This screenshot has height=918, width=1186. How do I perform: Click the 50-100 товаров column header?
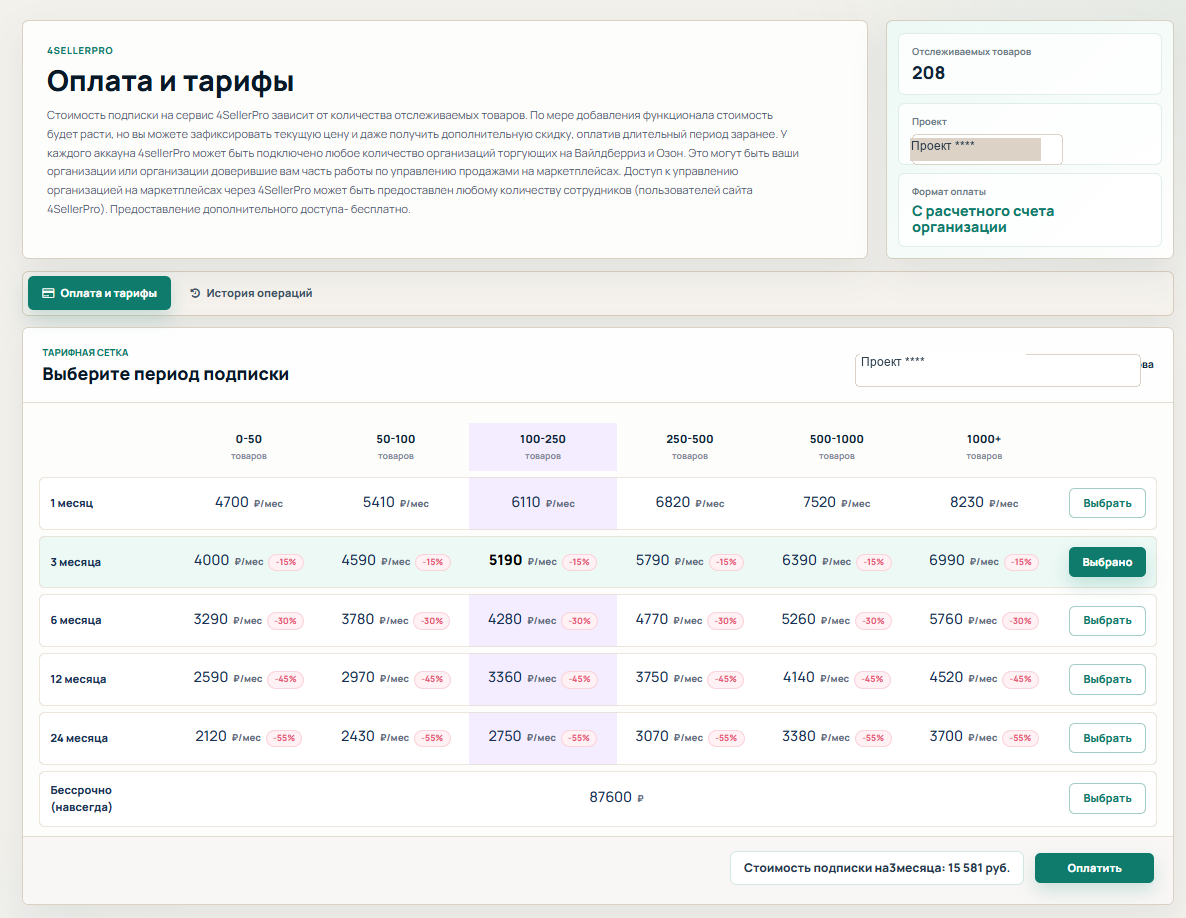pyautogui.click(x=396, y=446)
